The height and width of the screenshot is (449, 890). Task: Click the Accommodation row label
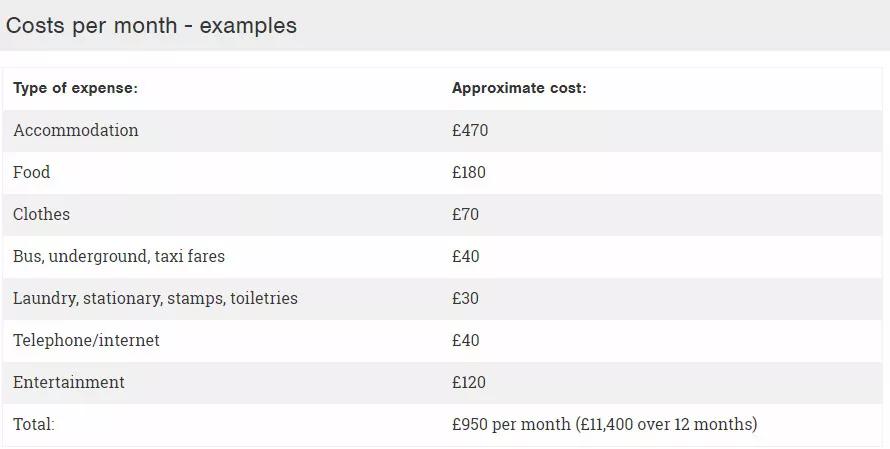(x=75, y=130)
